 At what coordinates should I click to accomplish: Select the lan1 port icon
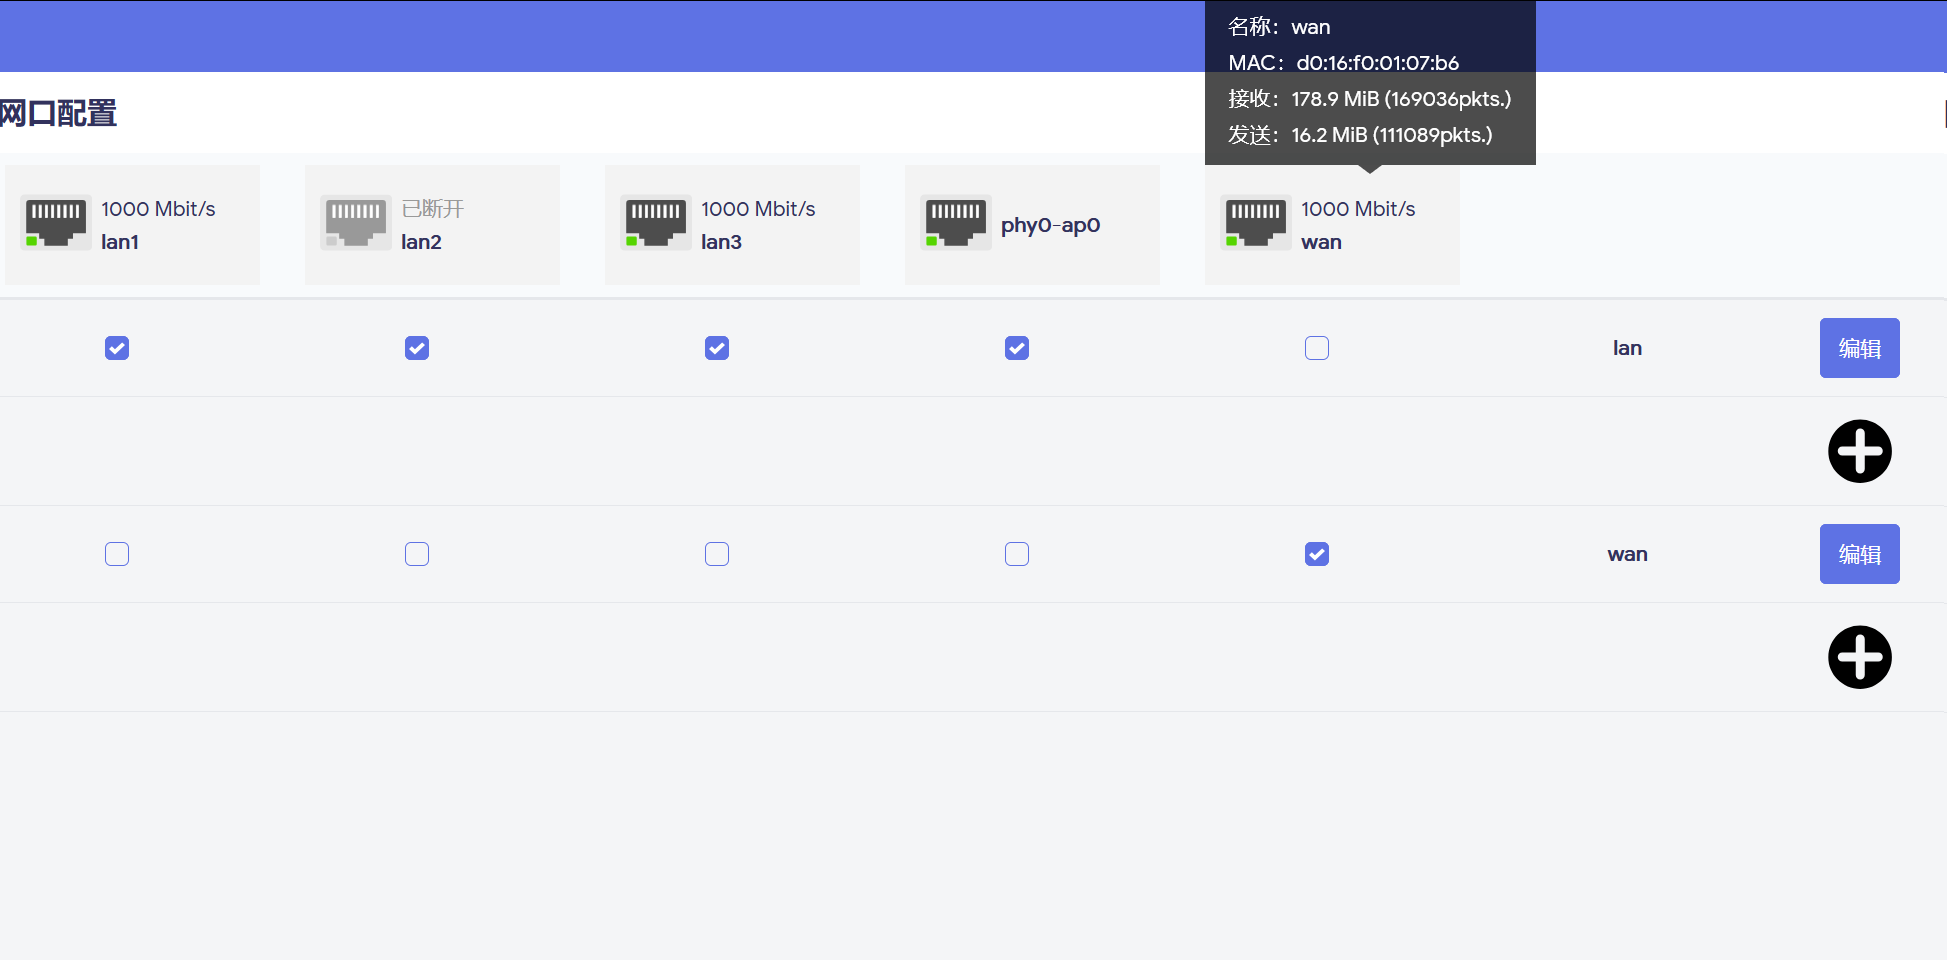point(56,222)
